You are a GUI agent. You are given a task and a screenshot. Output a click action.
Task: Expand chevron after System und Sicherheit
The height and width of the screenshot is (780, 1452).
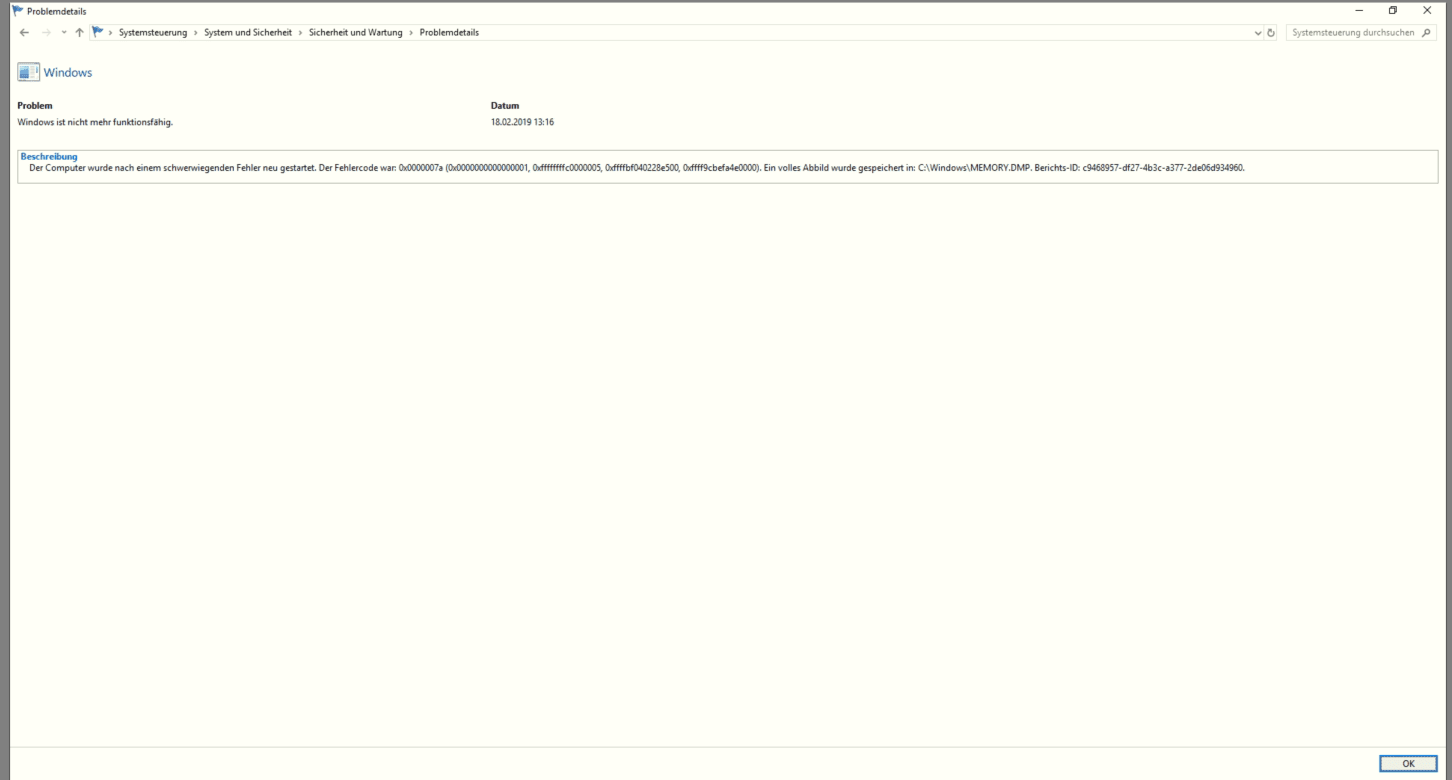[301, 33]
